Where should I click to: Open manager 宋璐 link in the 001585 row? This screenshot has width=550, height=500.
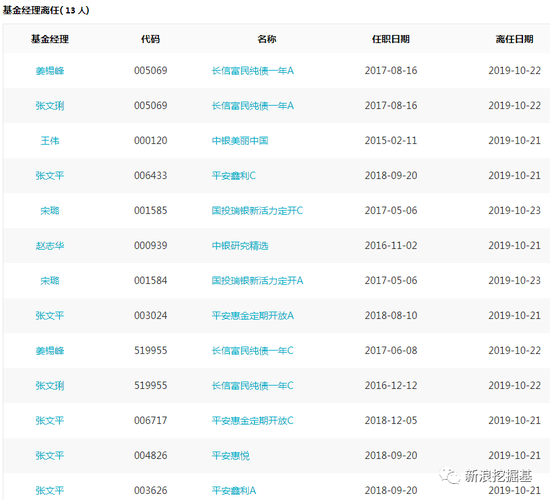[x=50, y=211]
